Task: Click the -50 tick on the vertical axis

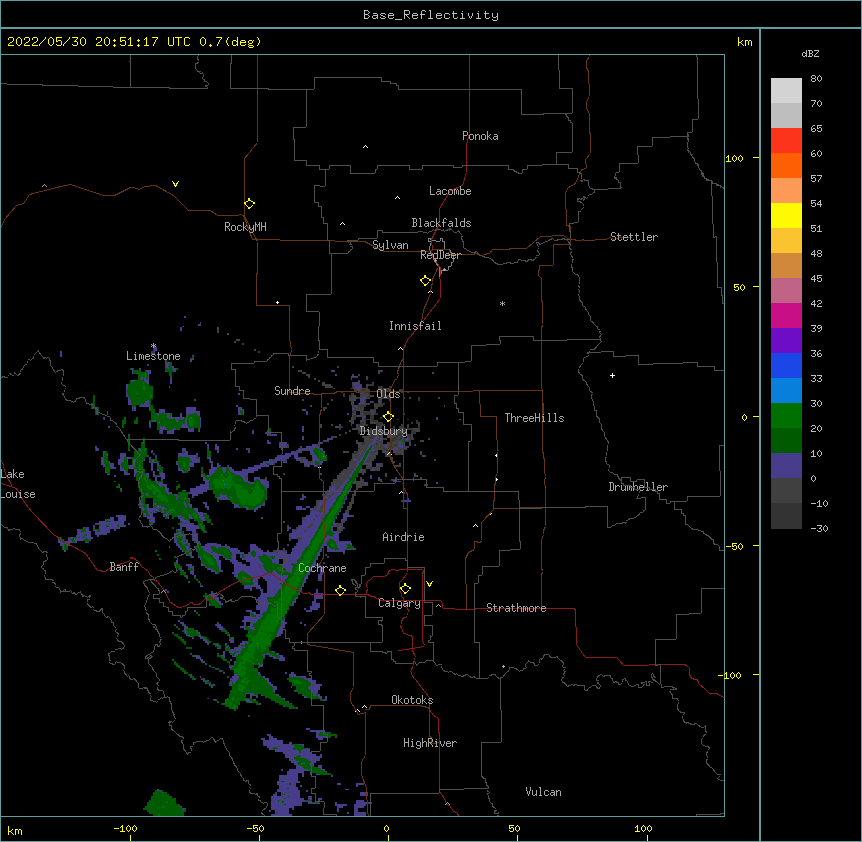Action: (734, 546)
